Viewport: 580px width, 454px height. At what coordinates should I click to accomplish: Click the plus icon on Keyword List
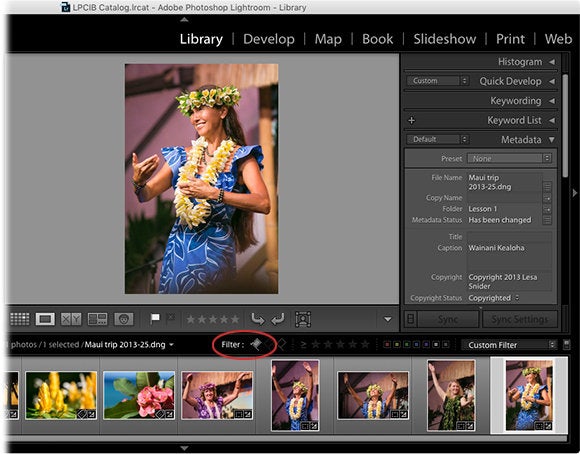point(411,120)
